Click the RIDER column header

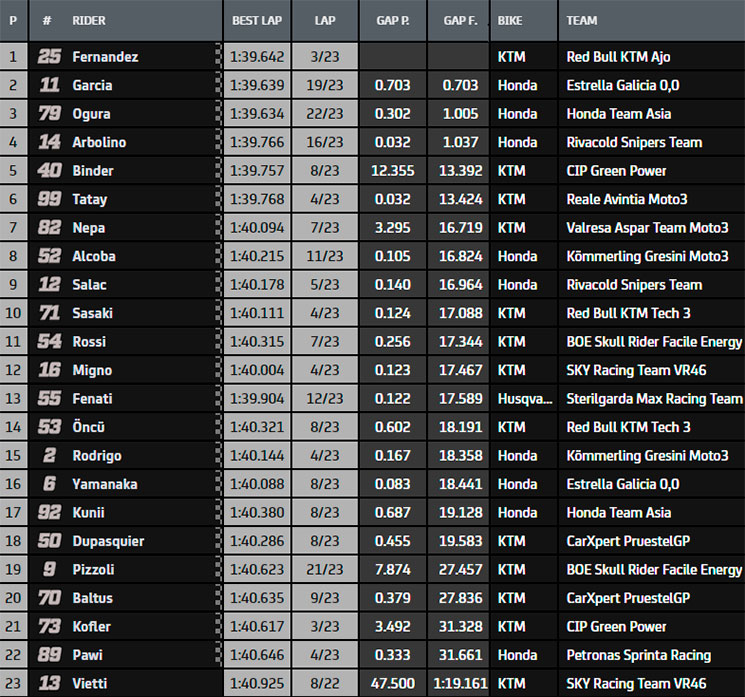(x=89, y=20)
